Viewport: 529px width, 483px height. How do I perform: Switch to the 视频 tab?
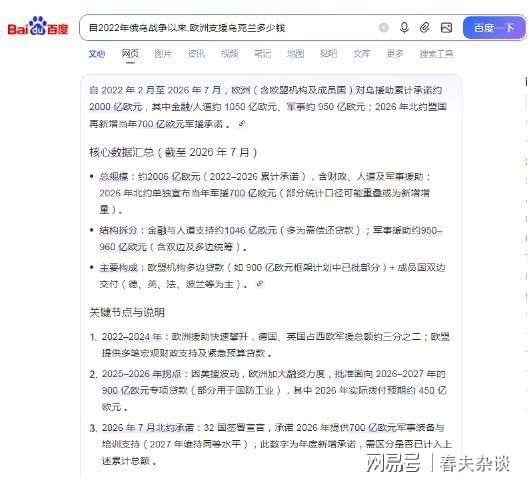pyautogui.click(x=229, y=54)
